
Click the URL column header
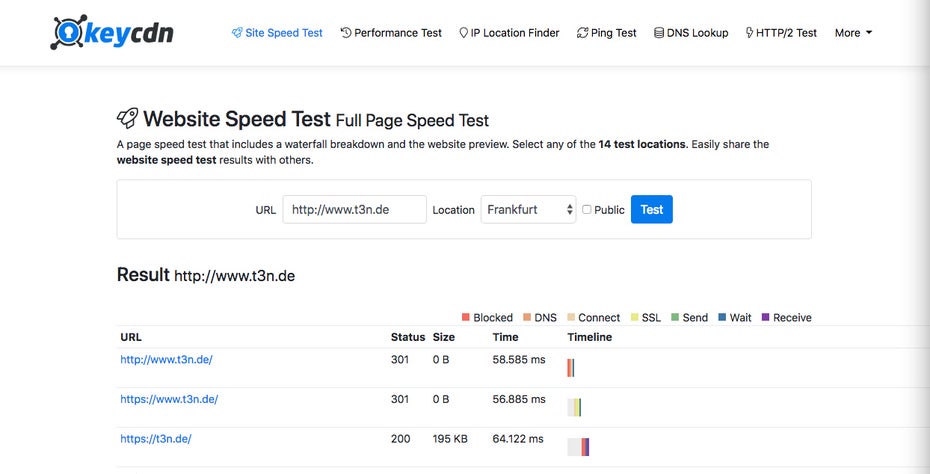coord(131,337)
